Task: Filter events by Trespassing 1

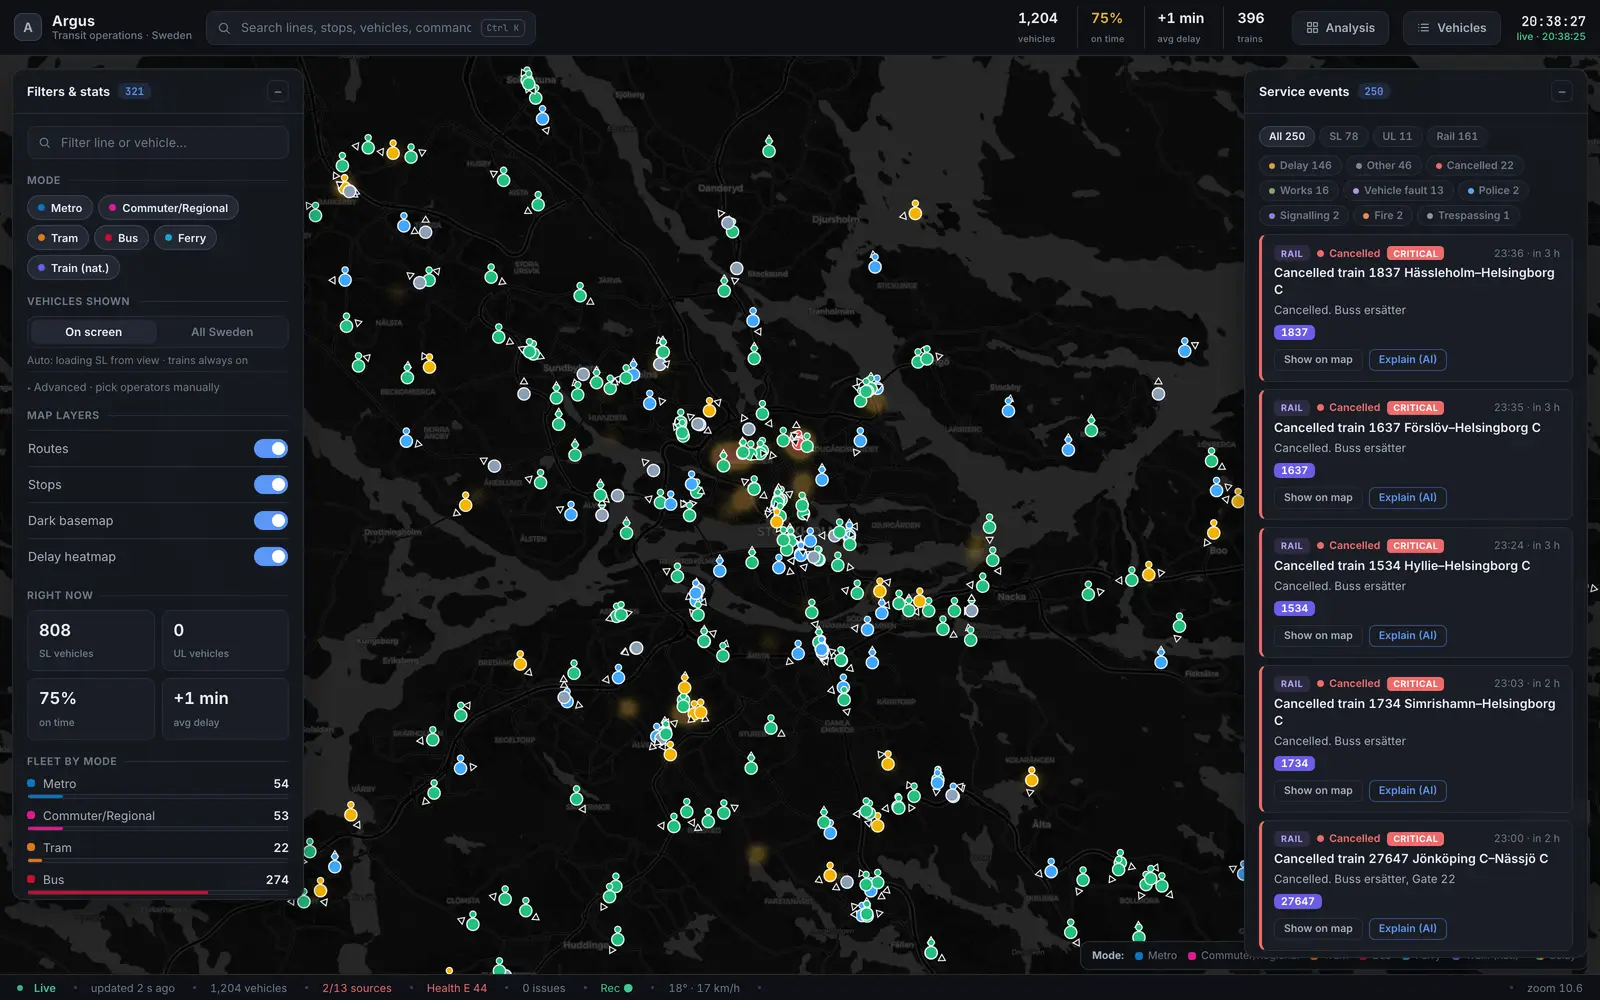Action: click(1468, 216)
